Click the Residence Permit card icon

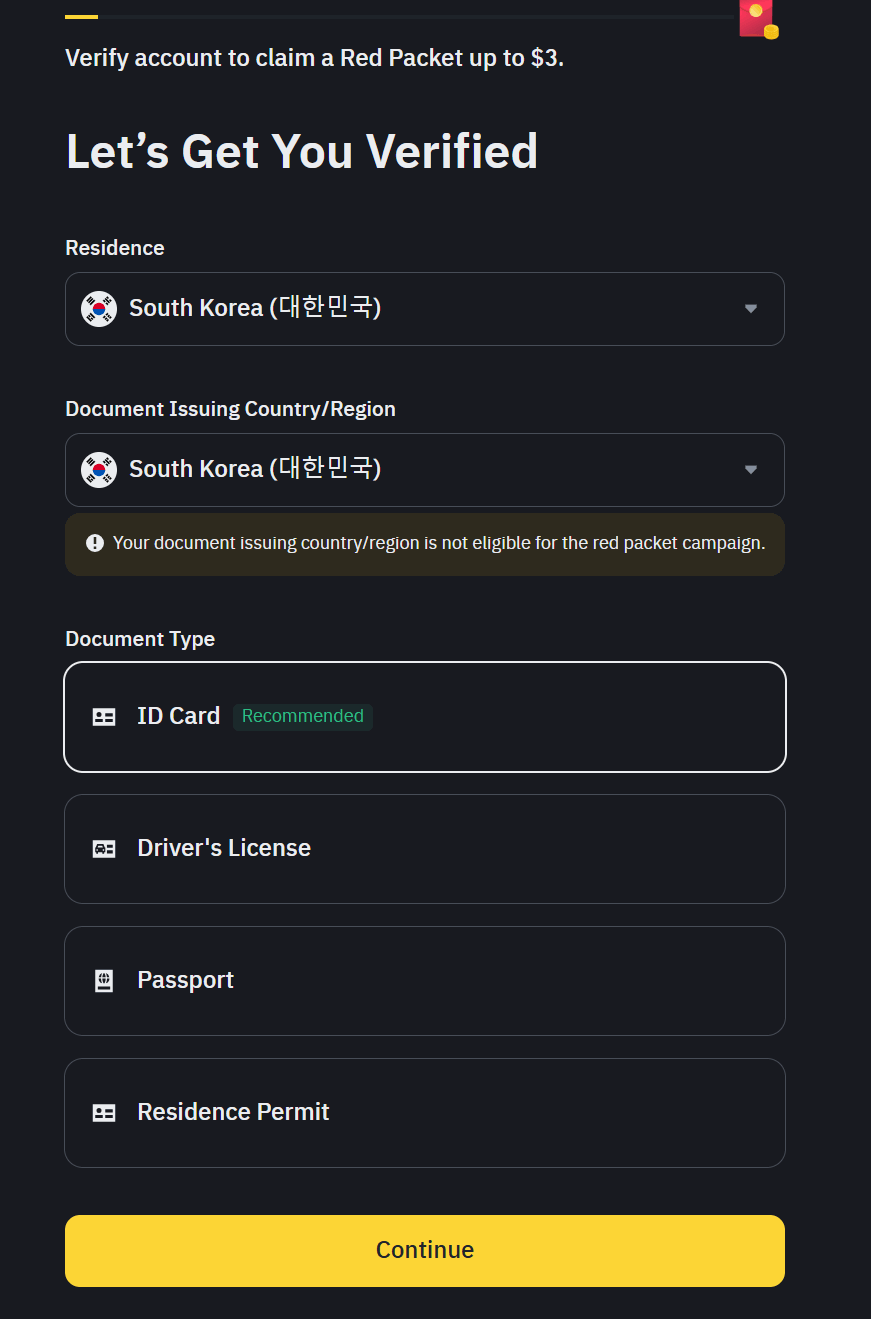(x=104, y=1112)
